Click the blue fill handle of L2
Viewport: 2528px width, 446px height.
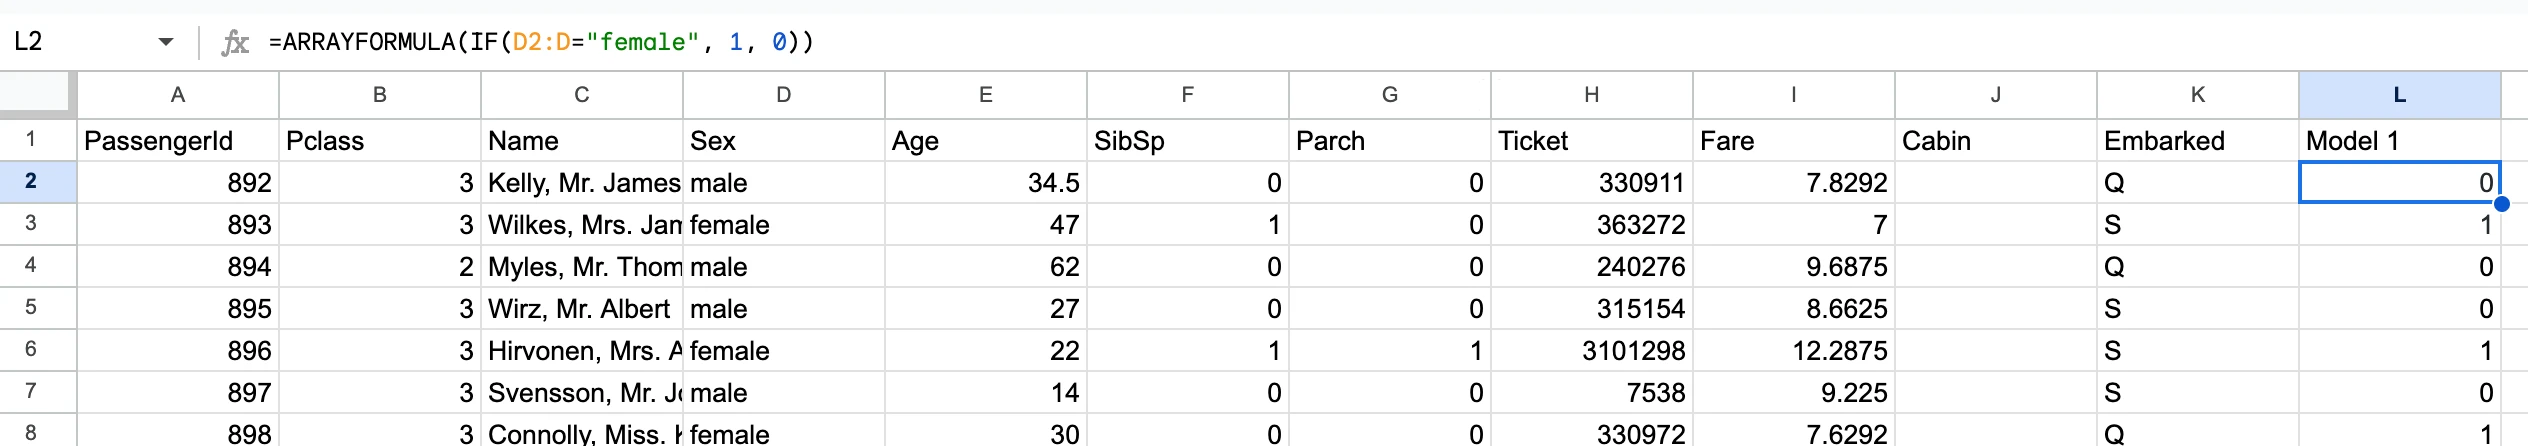(2501, 204)
